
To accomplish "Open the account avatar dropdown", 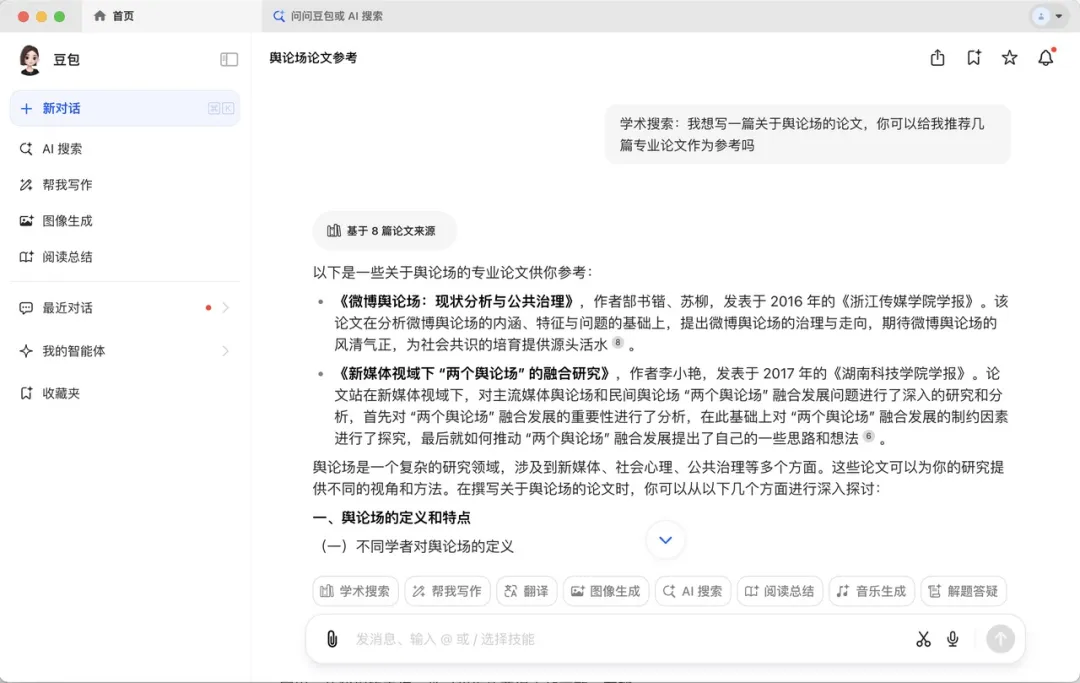I will click(1047, 16).
